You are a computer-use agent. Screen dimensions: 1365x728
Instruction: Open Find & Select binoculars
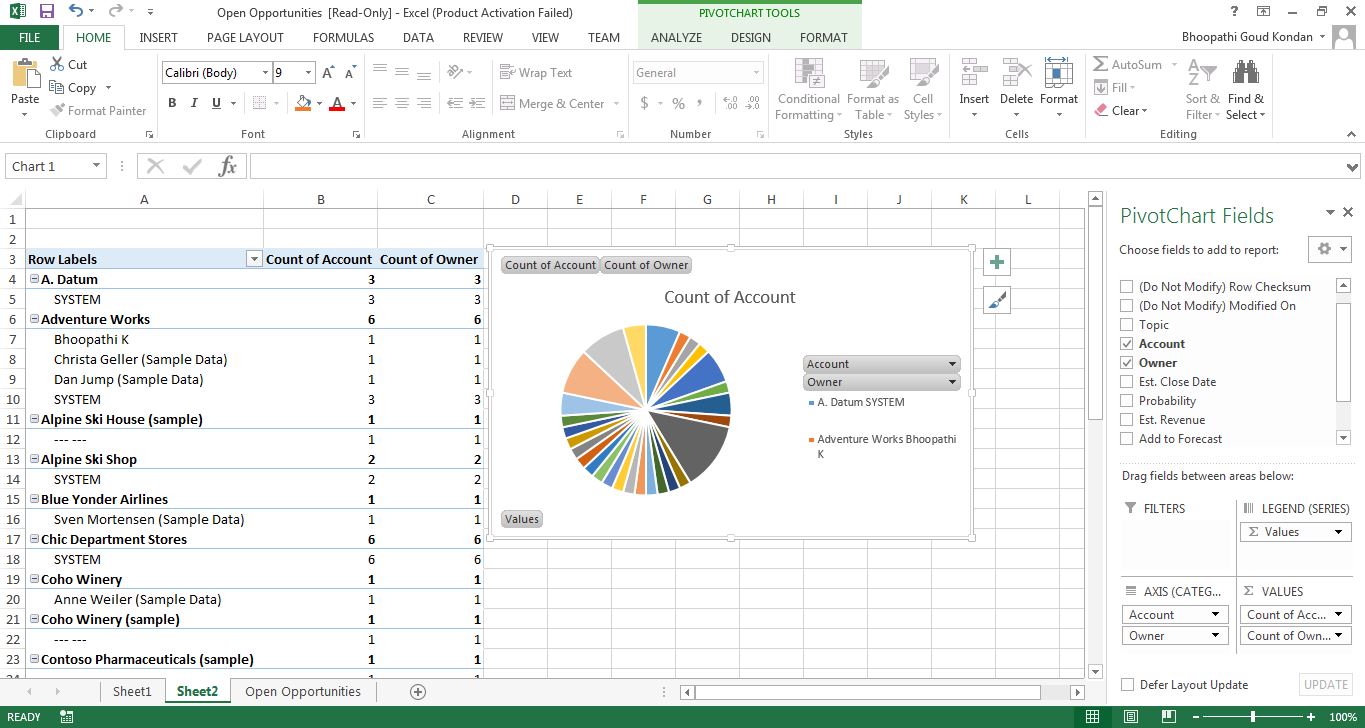1246,90
